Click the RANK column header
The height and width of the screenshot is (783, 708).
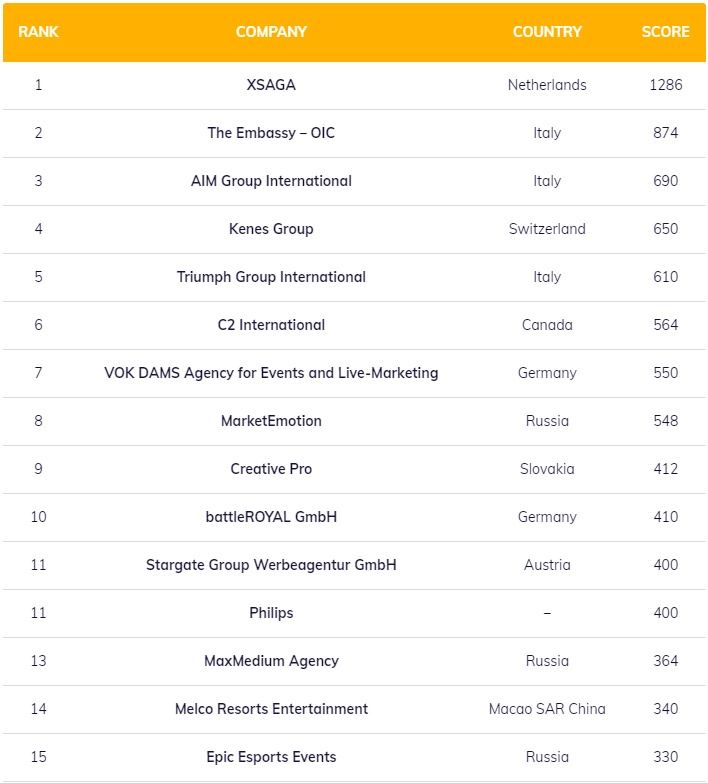38,32
